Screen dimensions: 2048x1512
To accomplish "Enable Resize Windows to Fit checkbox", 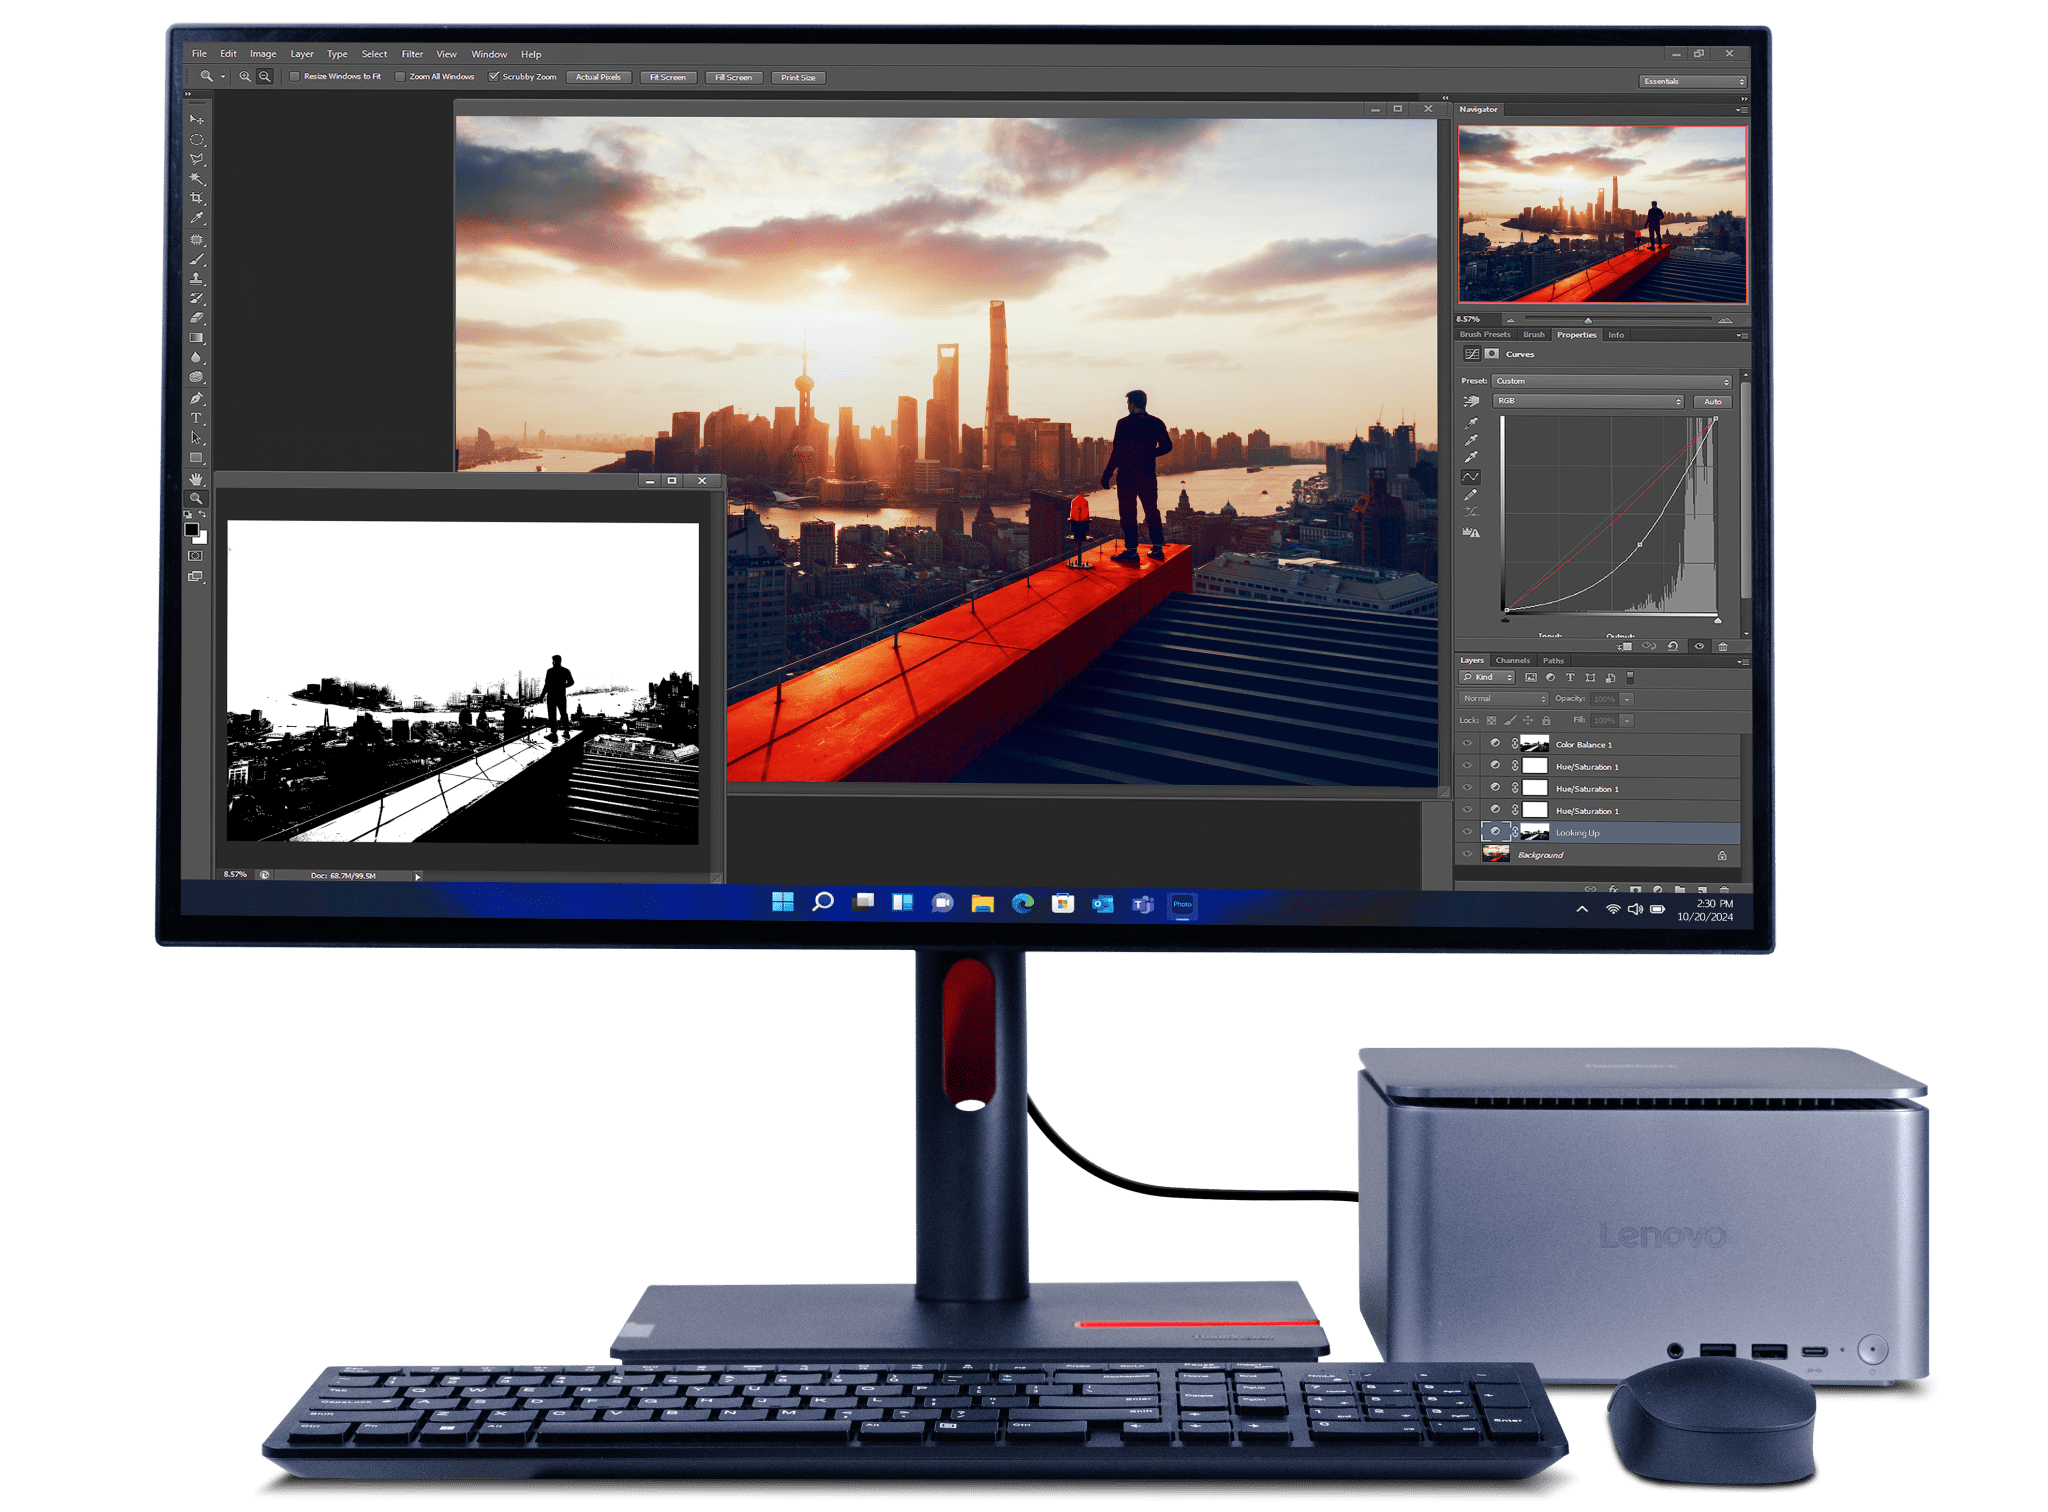I will tap(295, 77).
